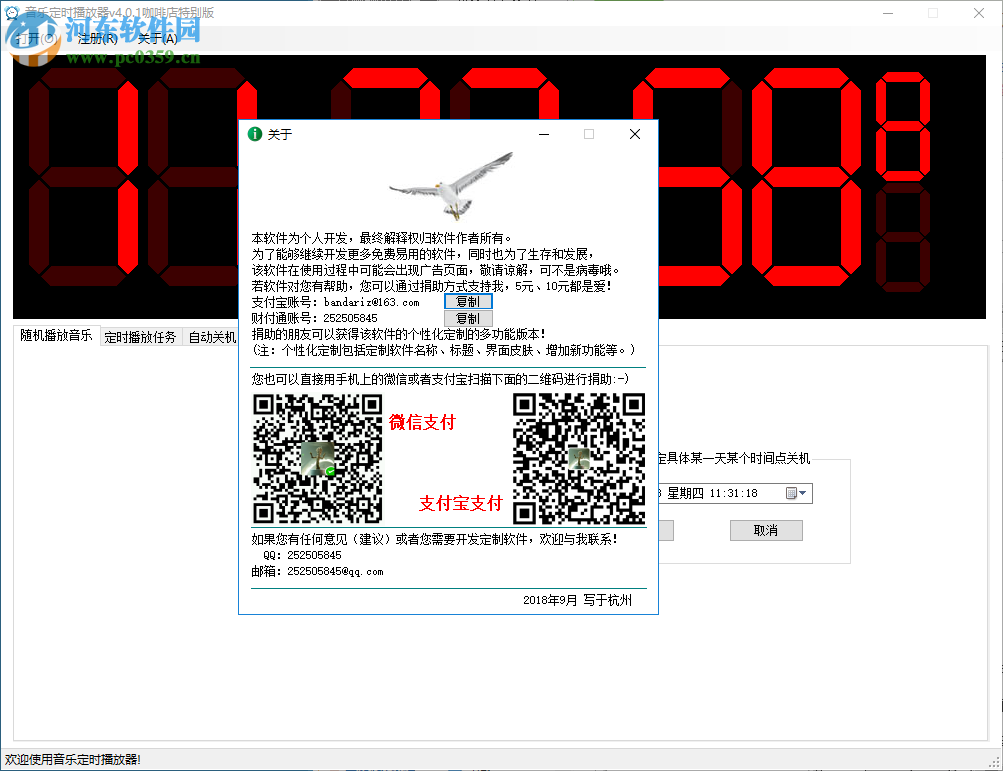Click the 财付通账号 252505845 text
This screenshot has width=1003, height=771.
tap(314, 318)
